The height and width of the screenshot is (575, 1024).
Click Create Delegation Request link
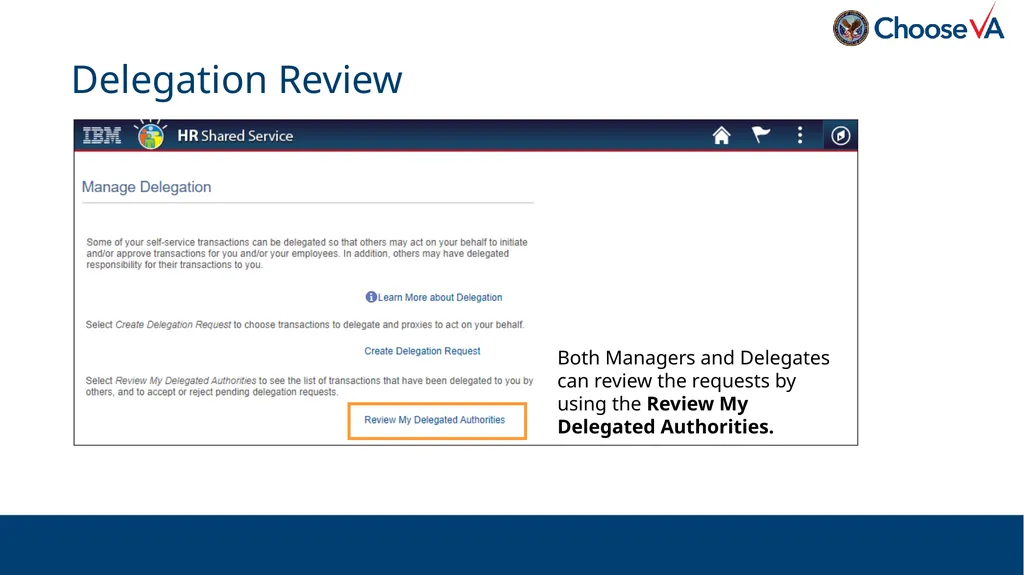[x=422, y=351]
